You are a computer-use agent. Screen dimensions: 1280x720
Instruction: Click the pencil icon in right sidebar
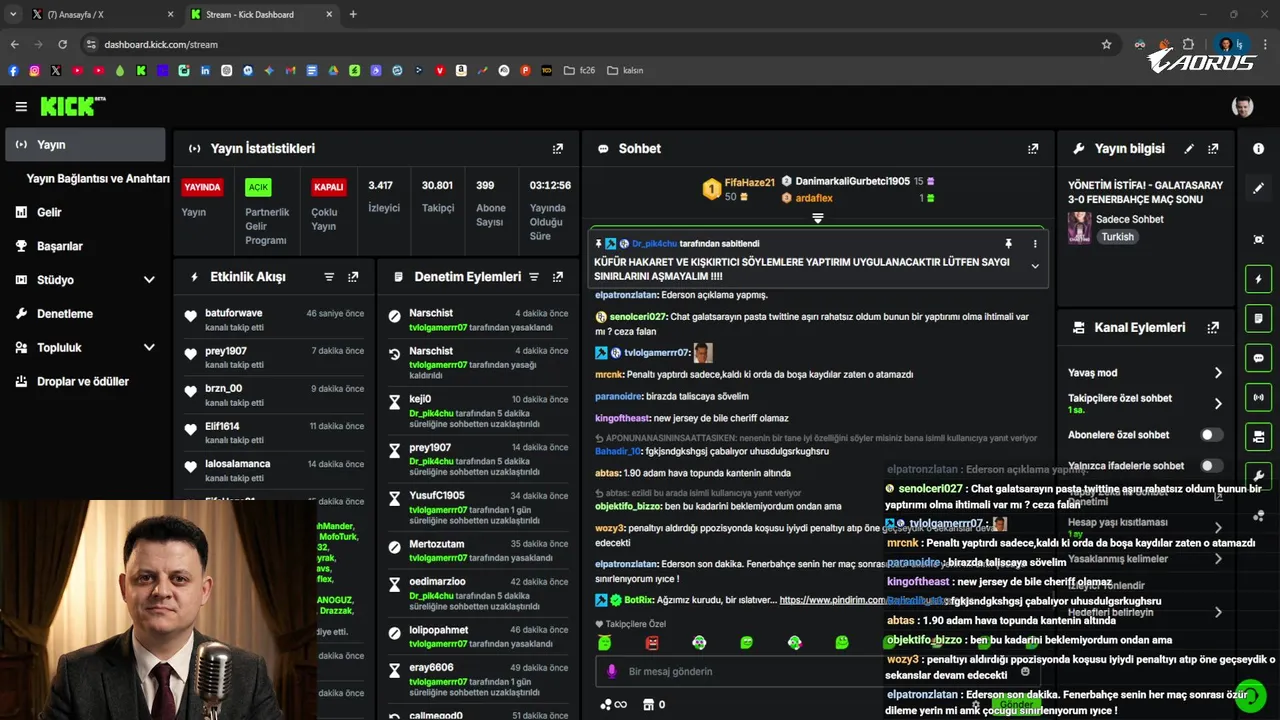1258,188
